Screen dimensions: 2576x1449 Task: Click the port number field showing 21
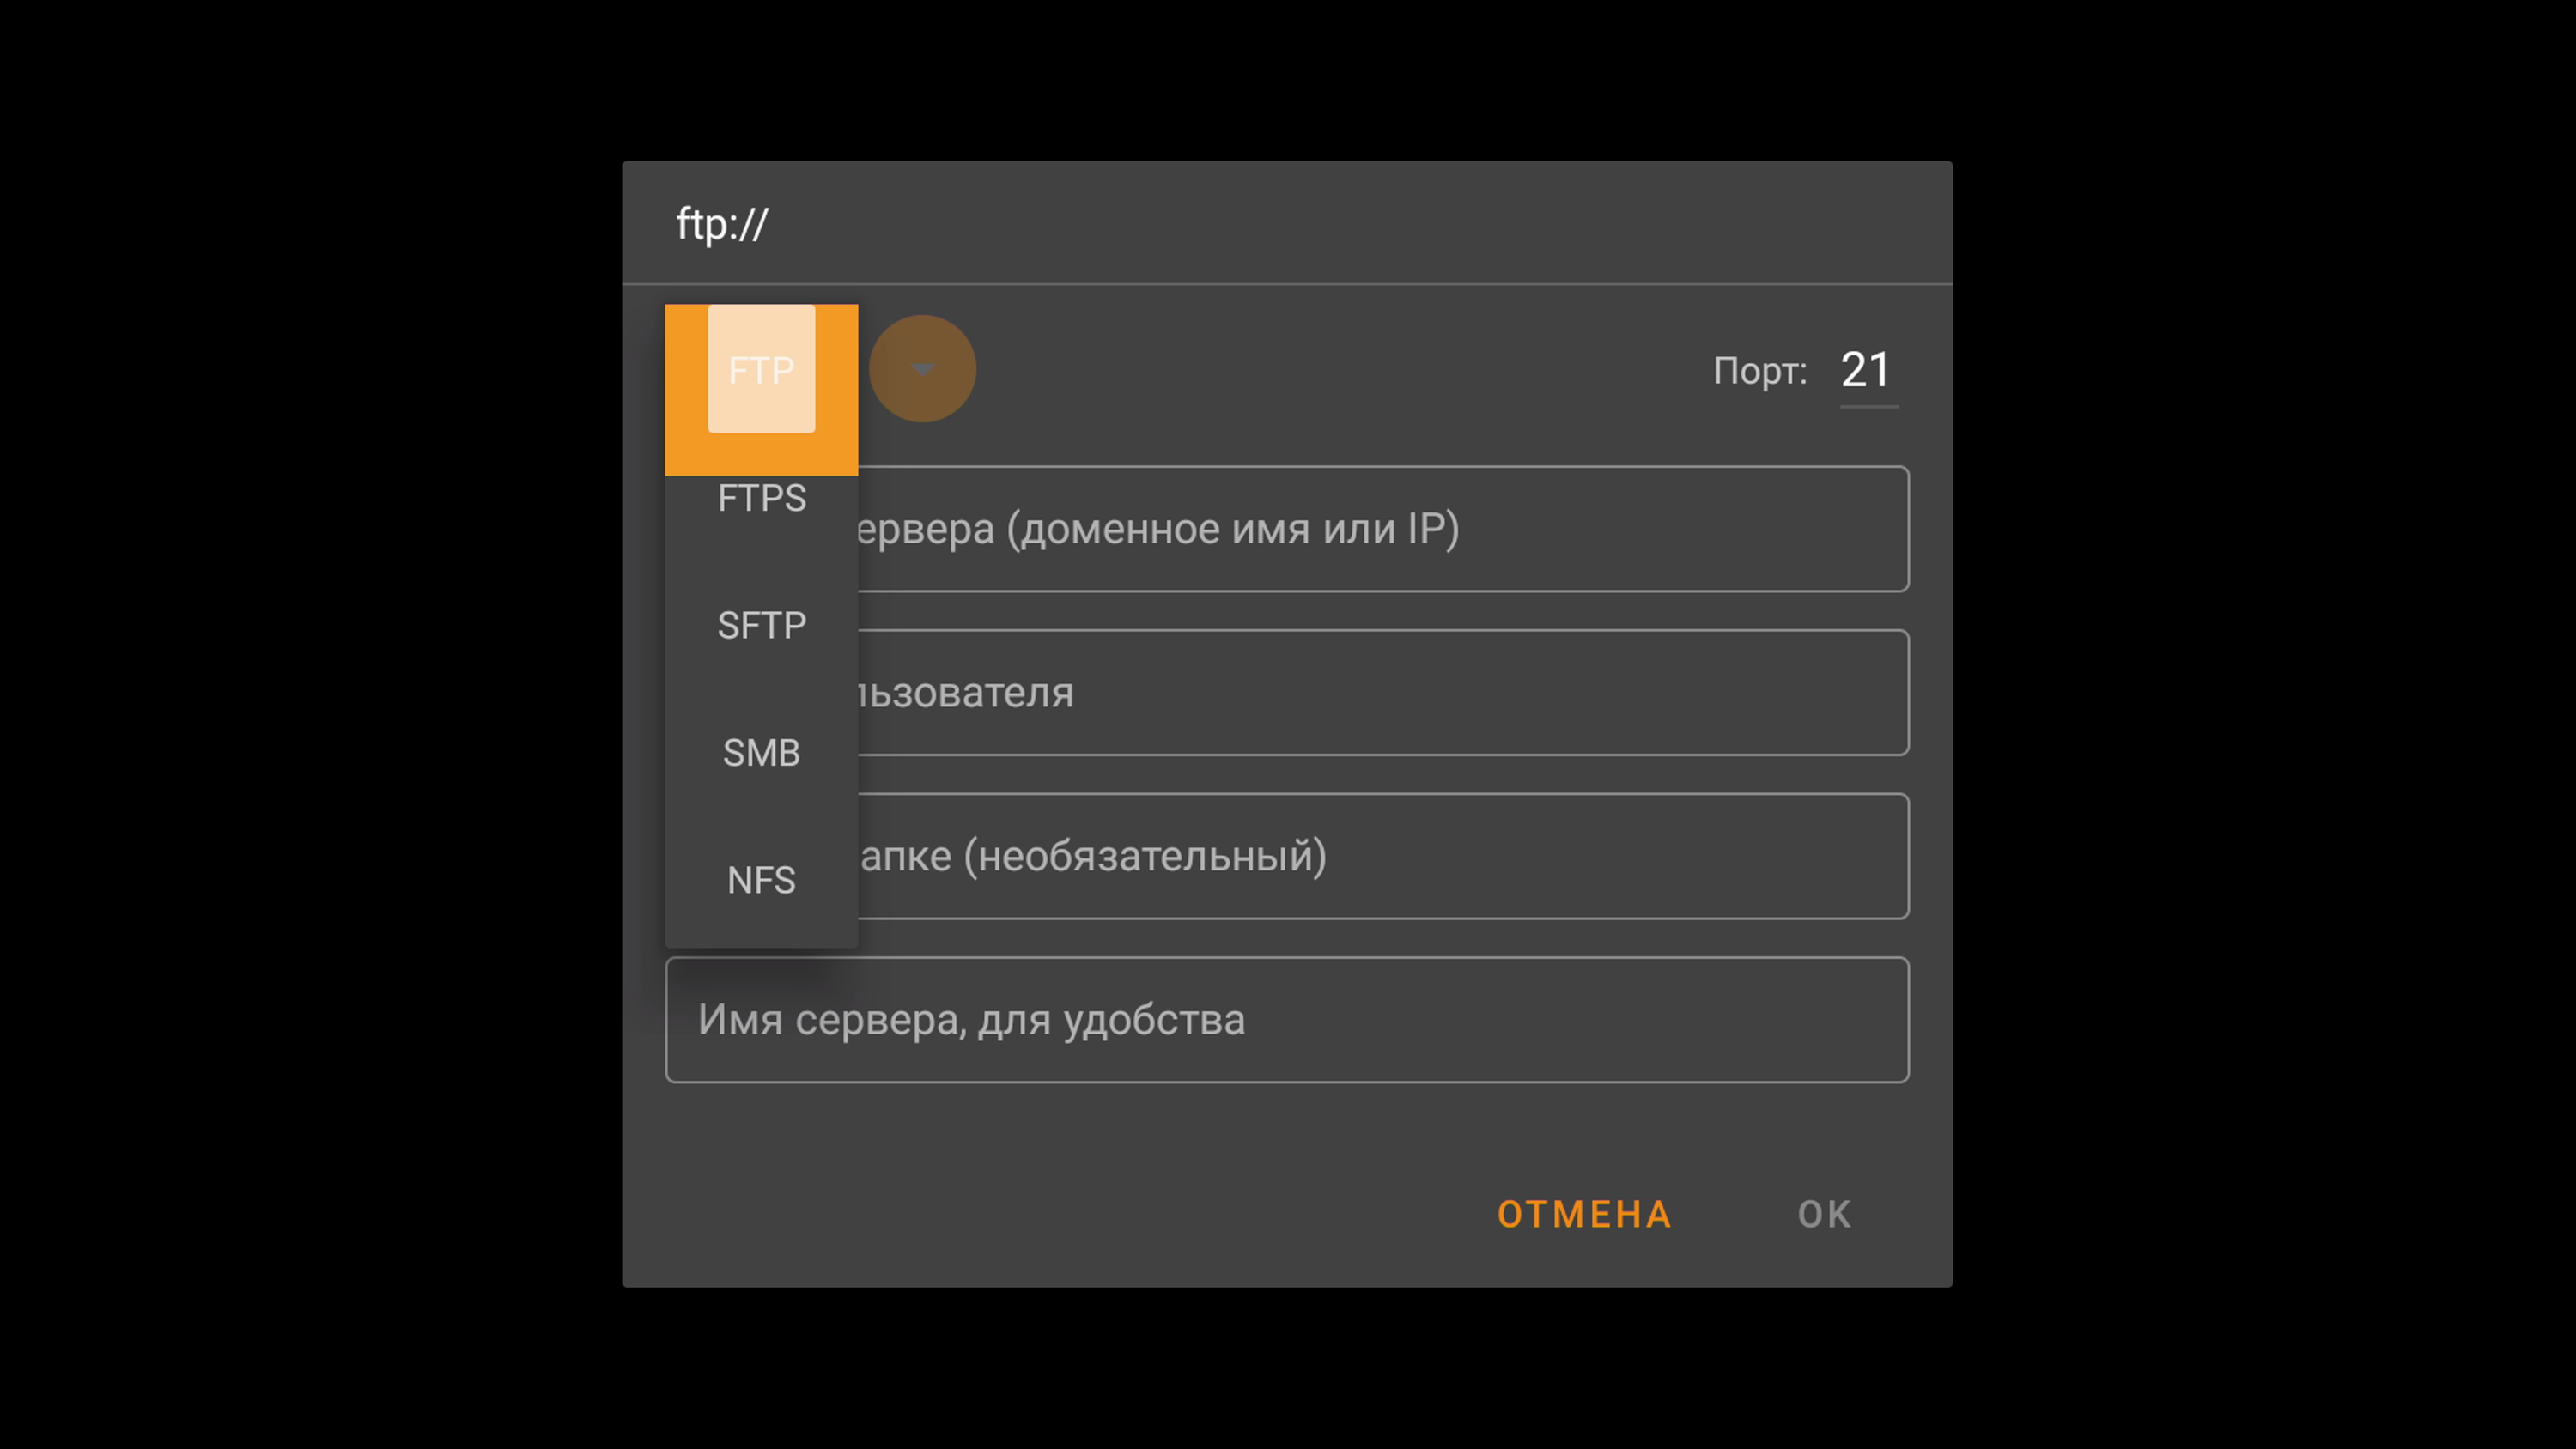[x=1866, y=370]
